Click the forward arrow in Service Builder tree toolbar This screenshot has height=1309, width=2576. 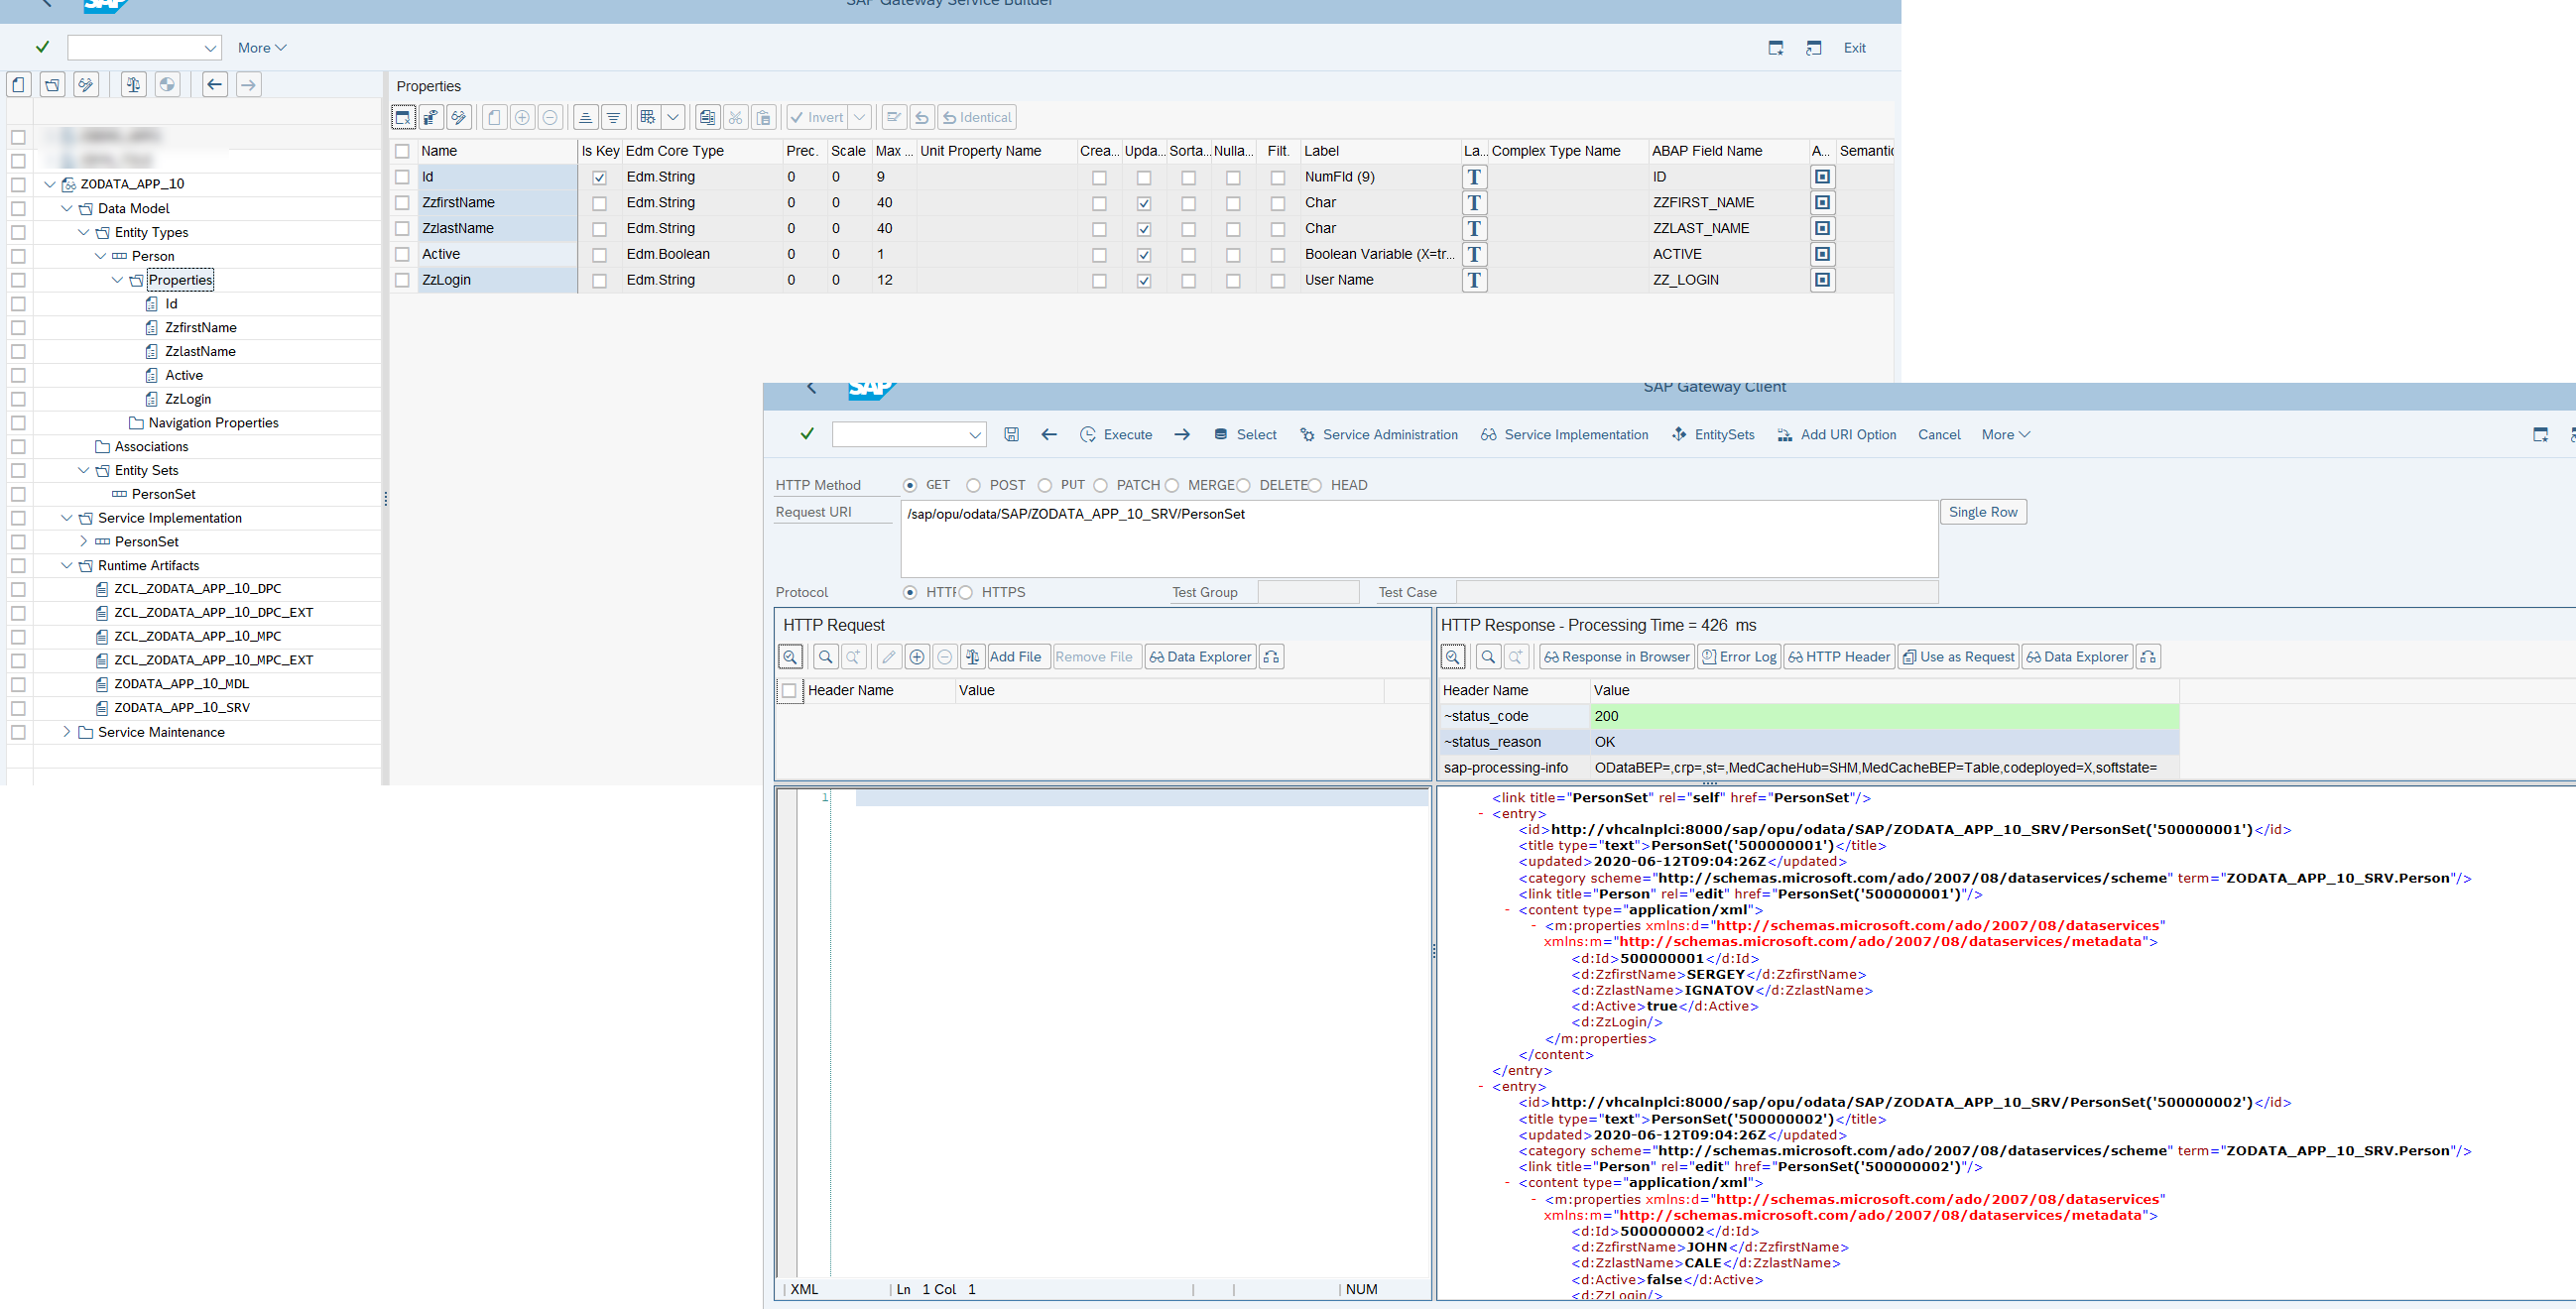(248, 85)
